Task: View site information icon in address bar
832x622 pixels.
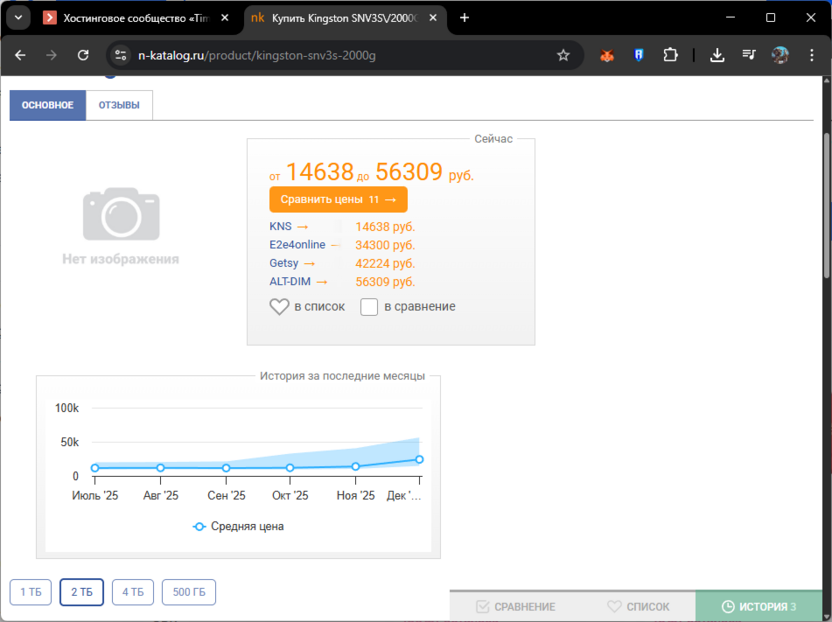Action: [120, 55]
